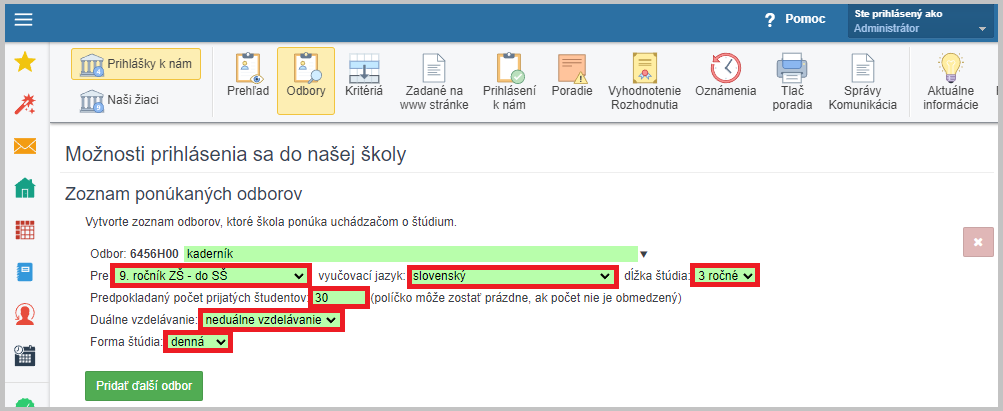Open the favorites star sidebar icon
The width and height of the screenshot is (1003, 411).
point(25,63)
